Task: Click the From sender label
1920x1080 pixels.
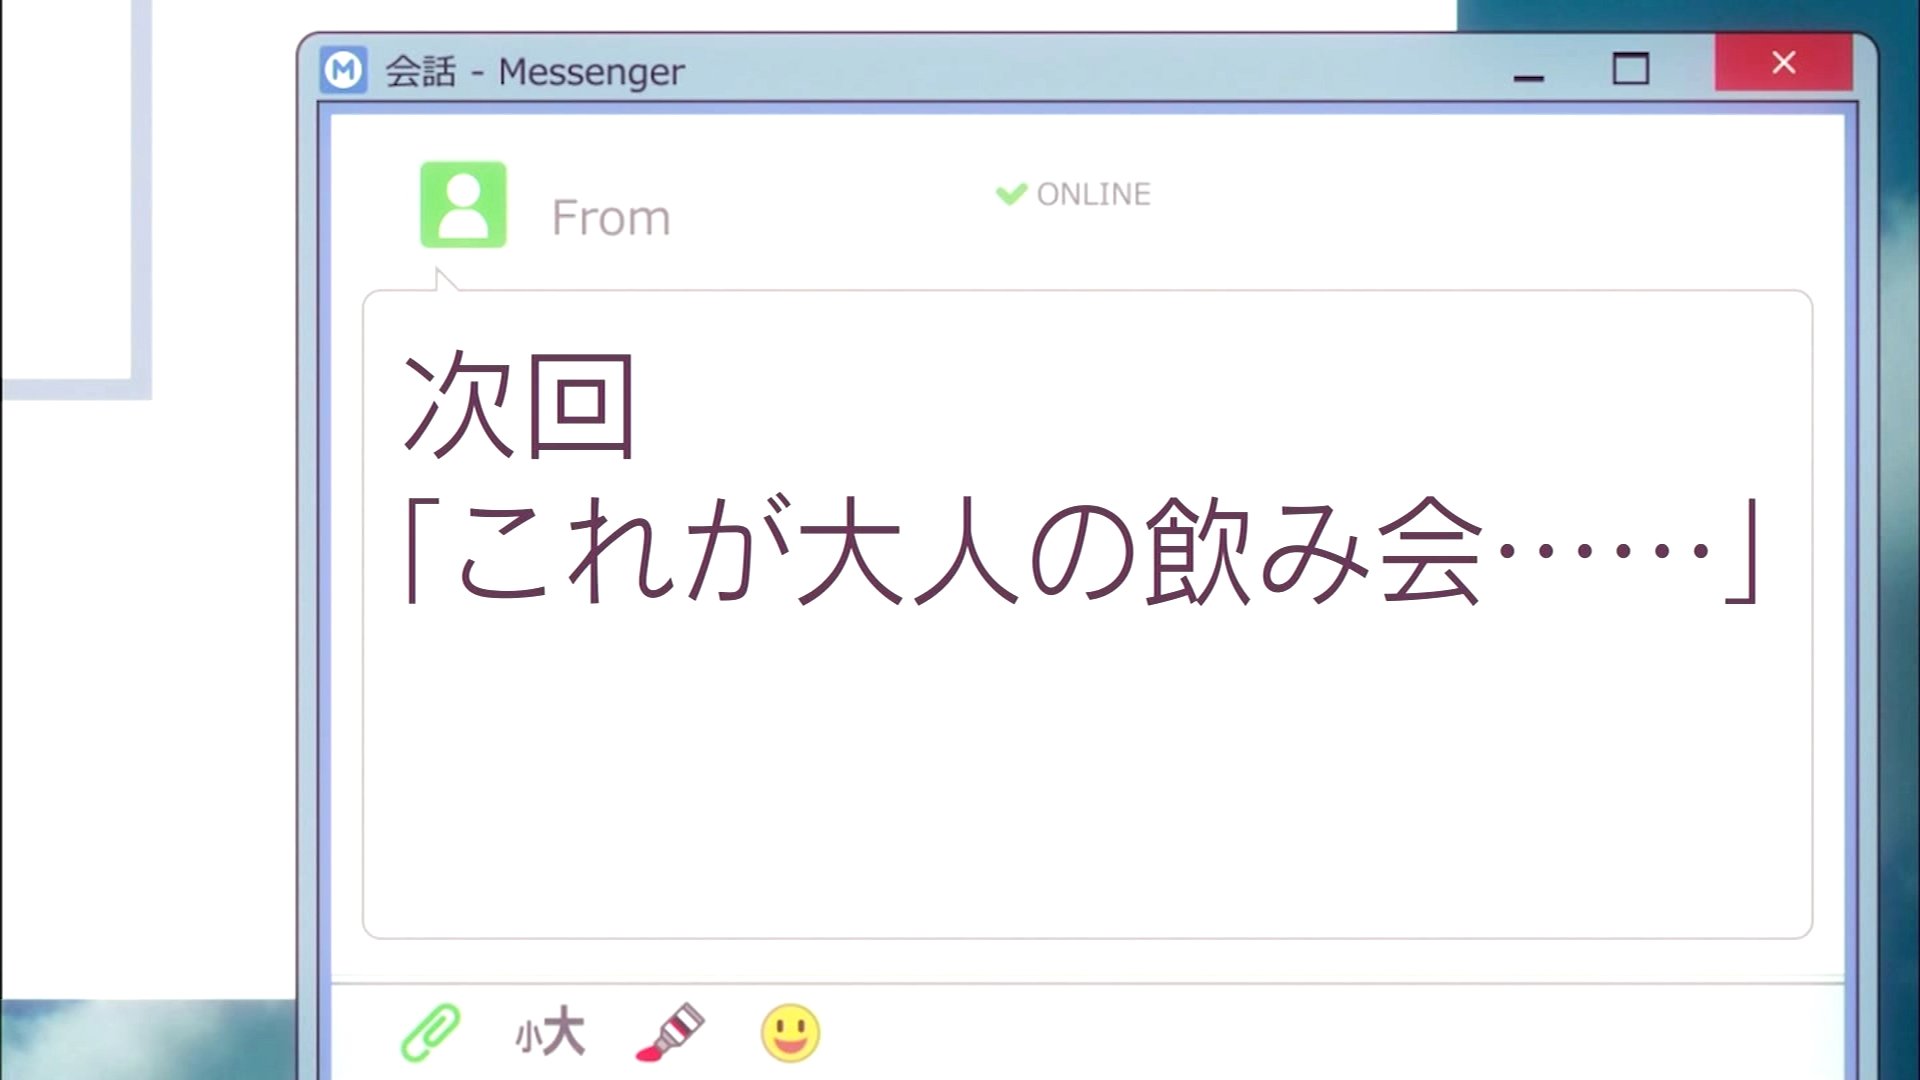Action: tap(611, 218)
